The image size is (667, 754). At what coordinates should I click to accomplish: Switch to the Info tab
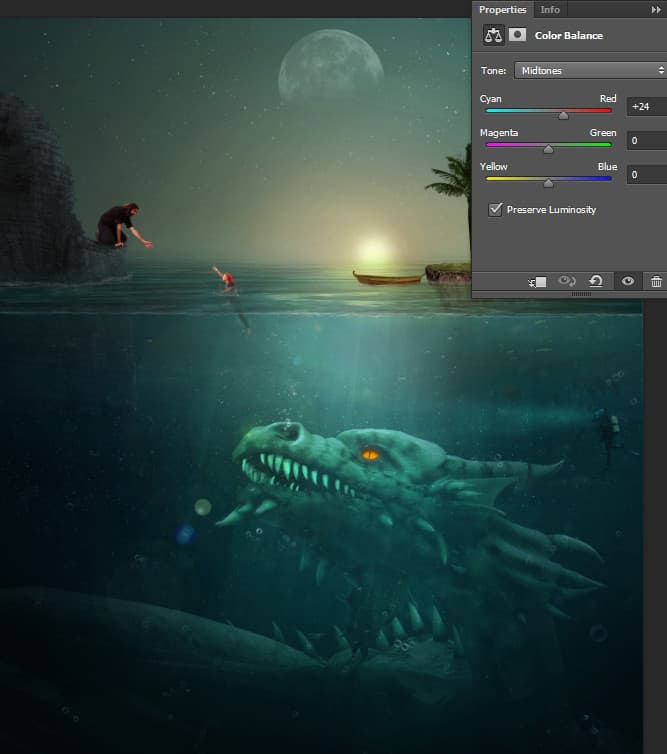pyautogui.click(x=550, y=10)
